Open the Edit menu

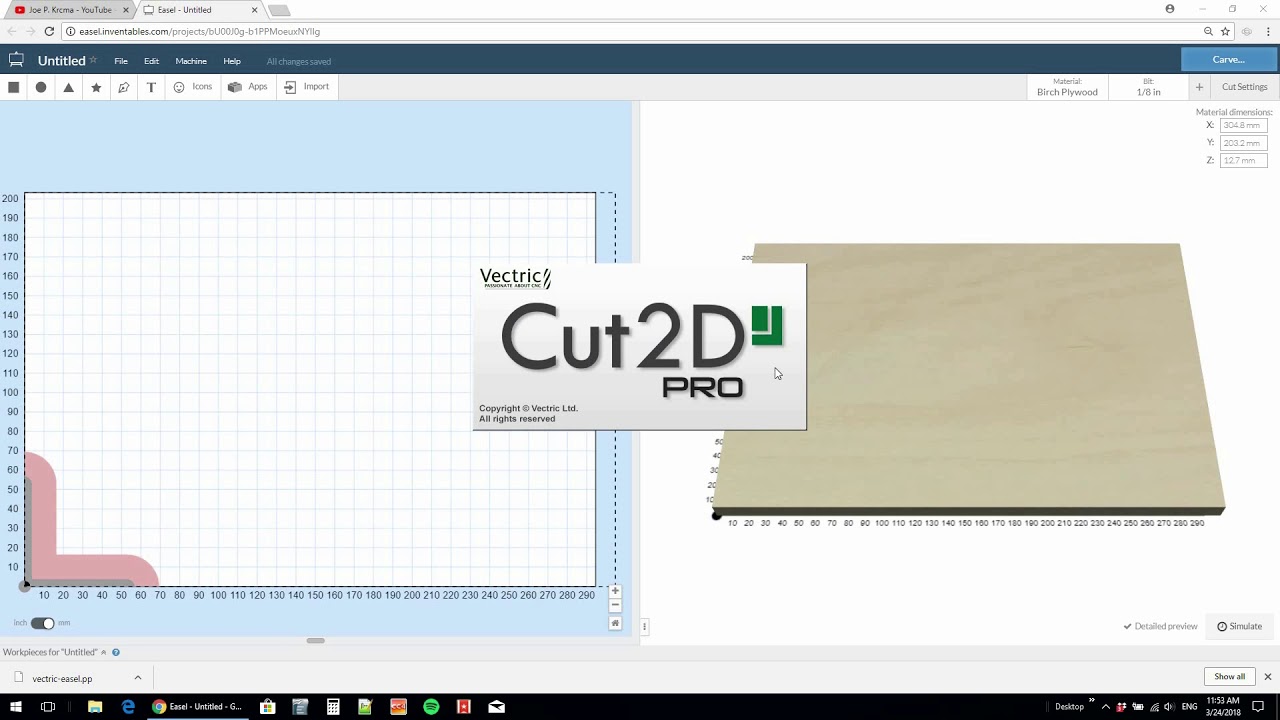coord(151,61)
